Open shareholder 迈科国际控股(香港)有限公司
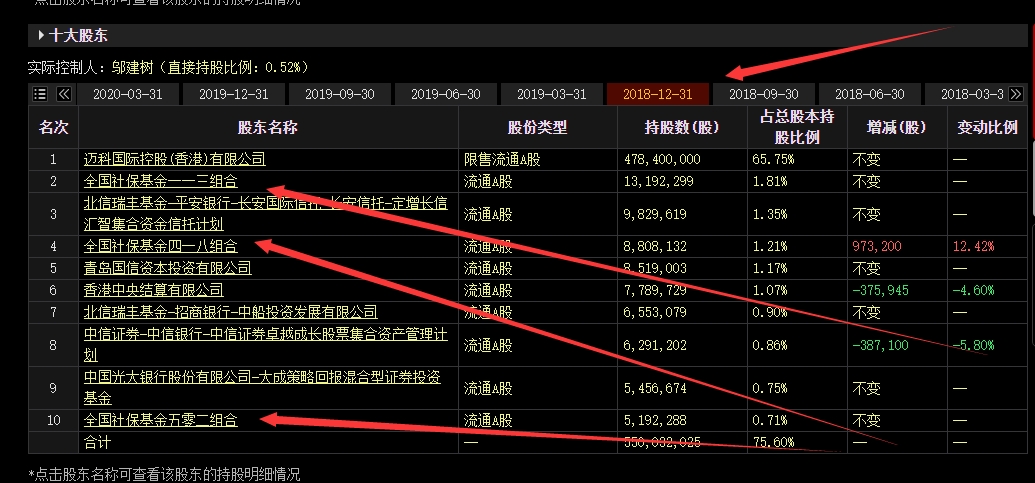Screen dimensions: 1035x483 click(174, 159)
